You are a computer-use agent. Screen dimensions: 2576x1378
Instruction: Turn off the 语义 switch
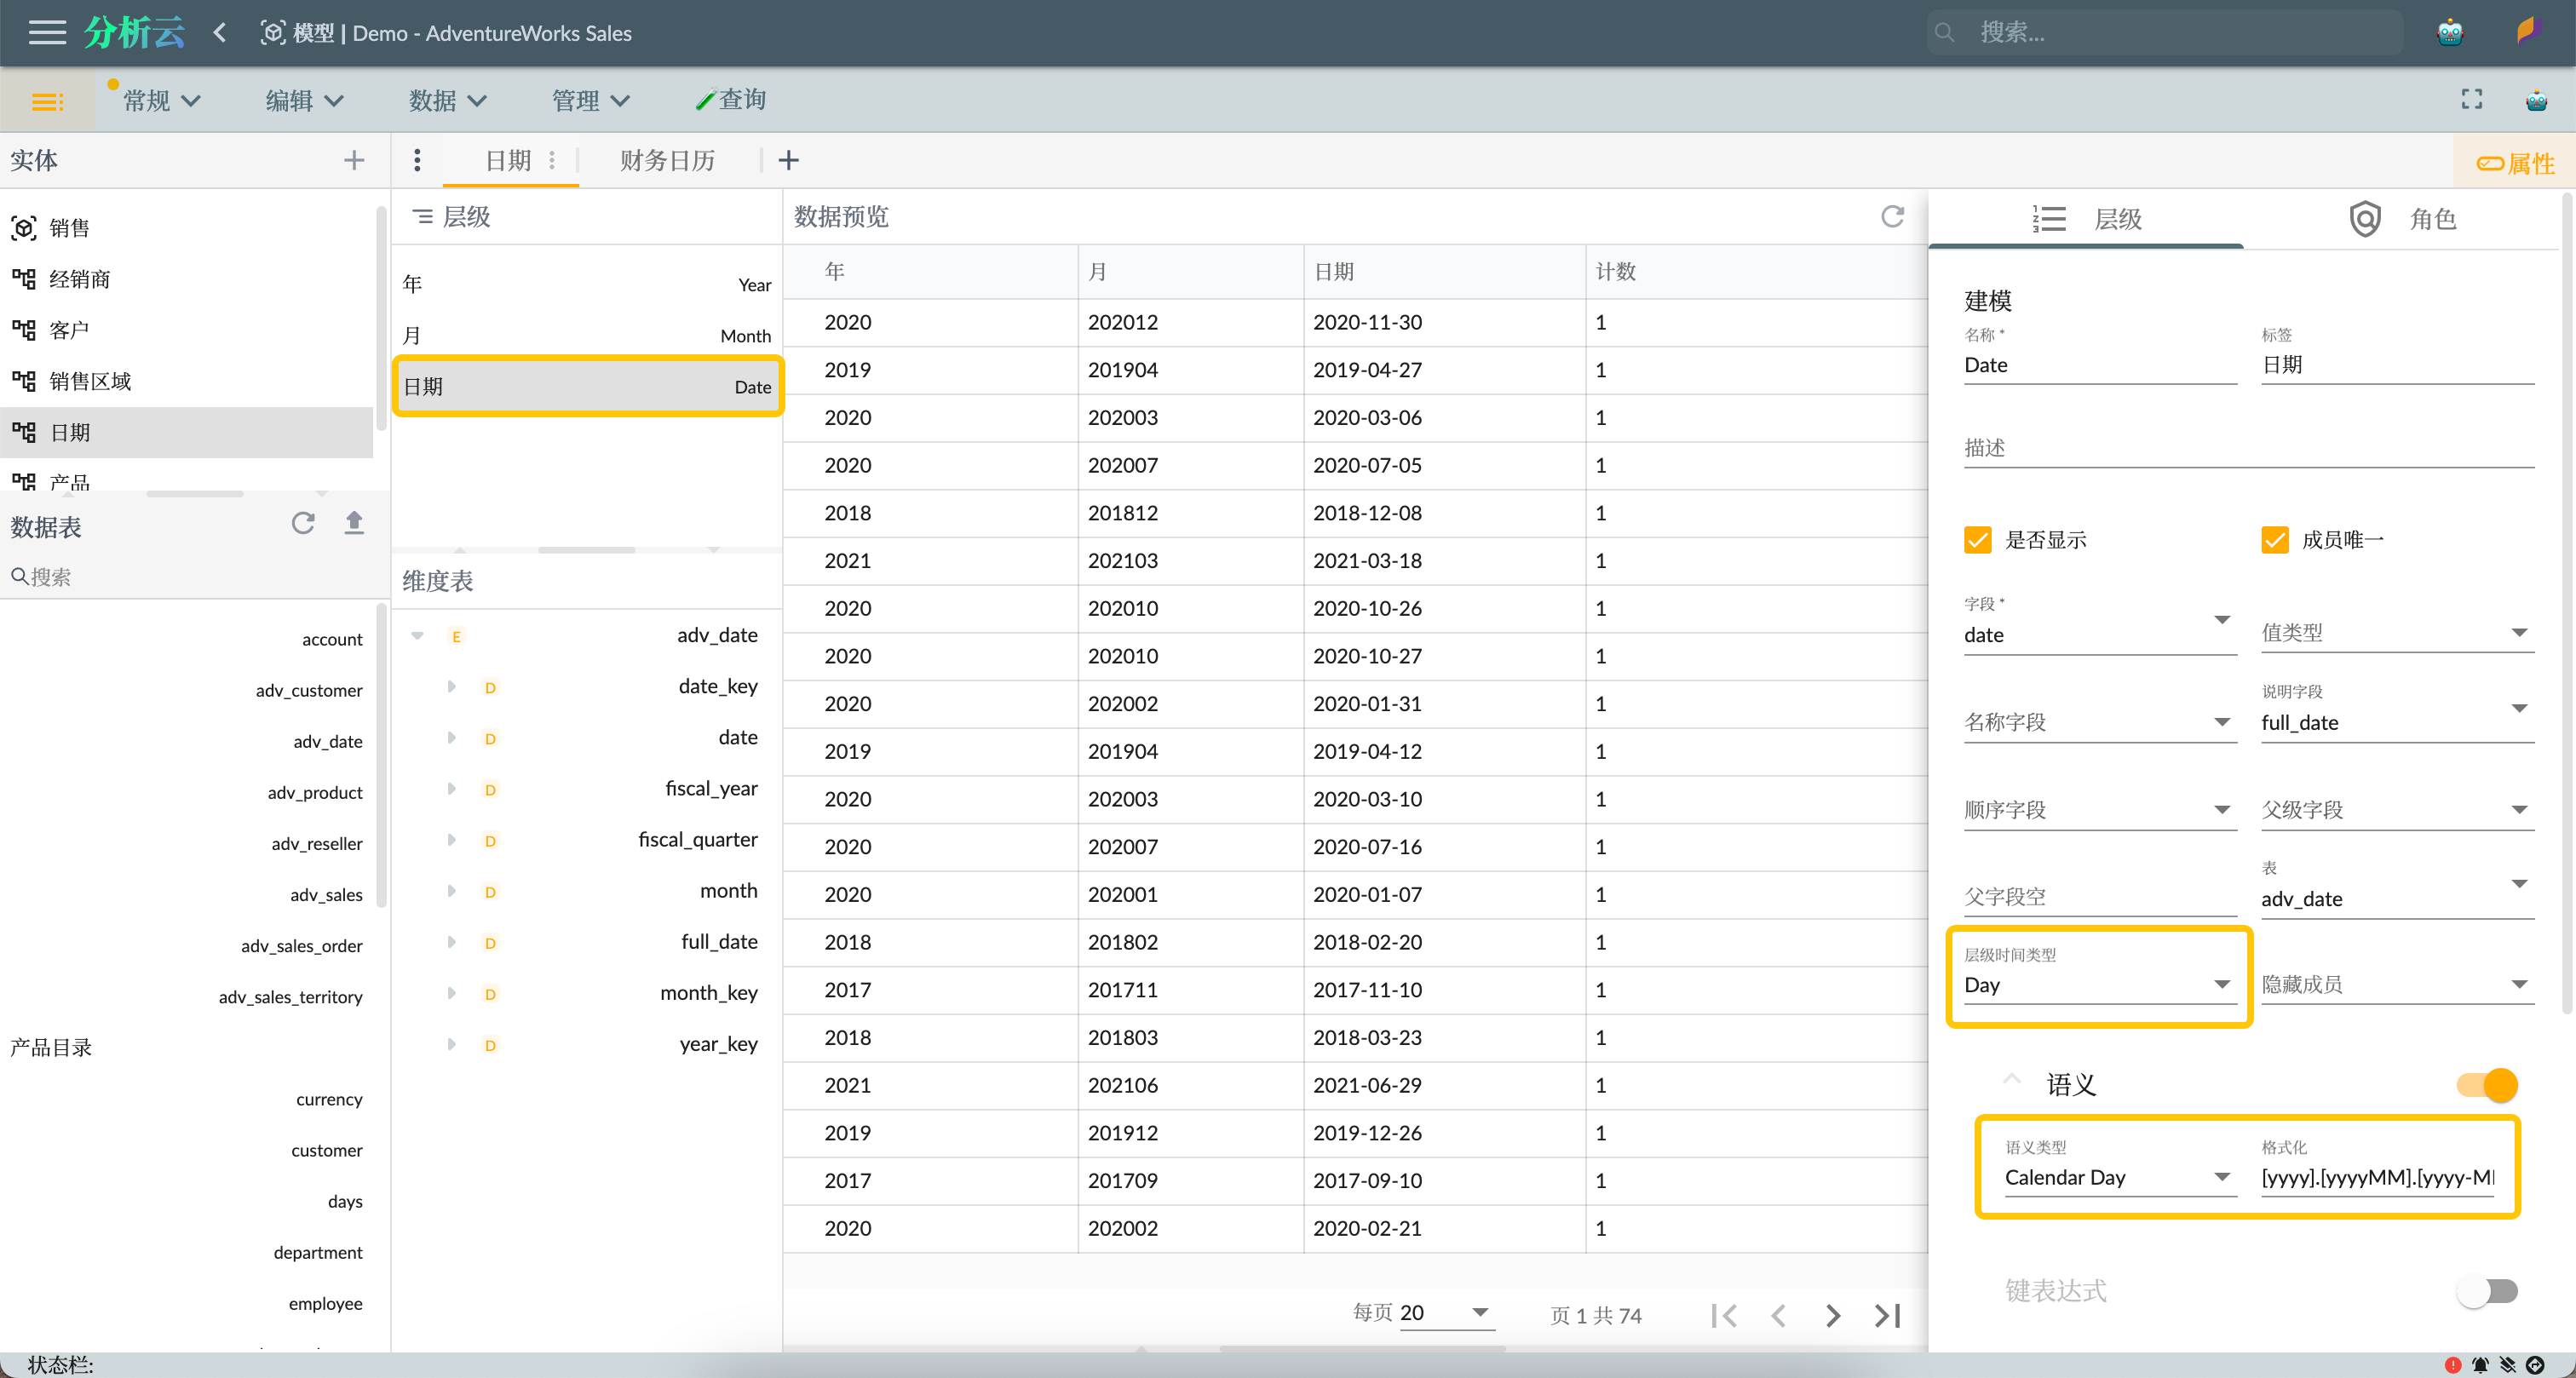coord(2487,1084)
